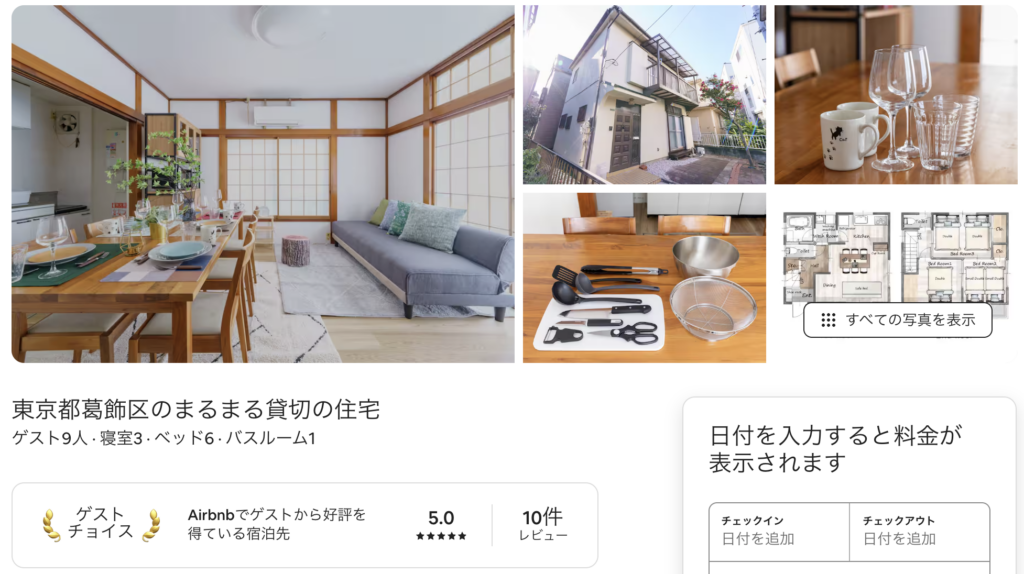This screenshot has width=1024, height=574.
Task: Open the wine glasses and mugs photo
Action: point(895,95)
